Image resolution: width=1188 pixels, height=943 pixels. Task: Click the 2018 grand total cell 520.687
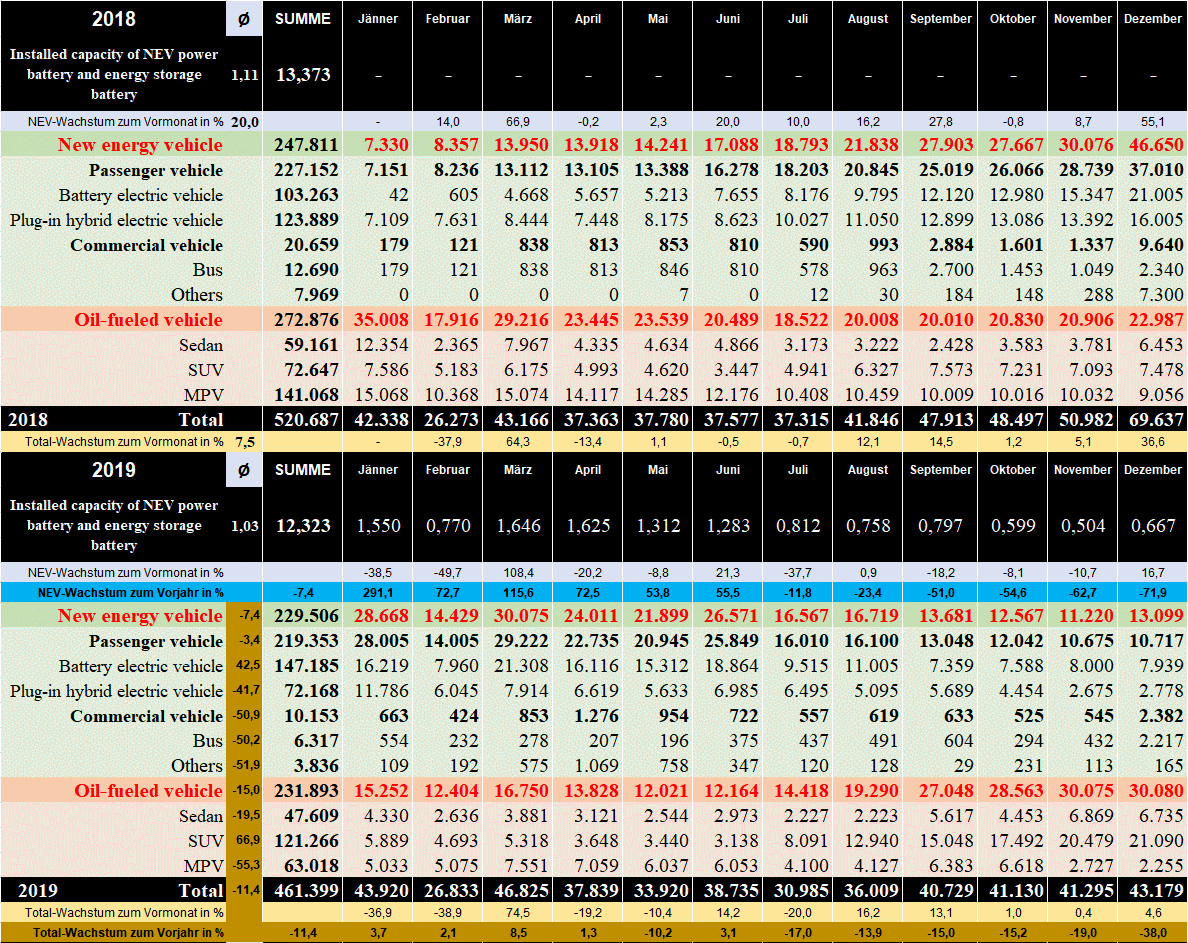pos(302,420)
